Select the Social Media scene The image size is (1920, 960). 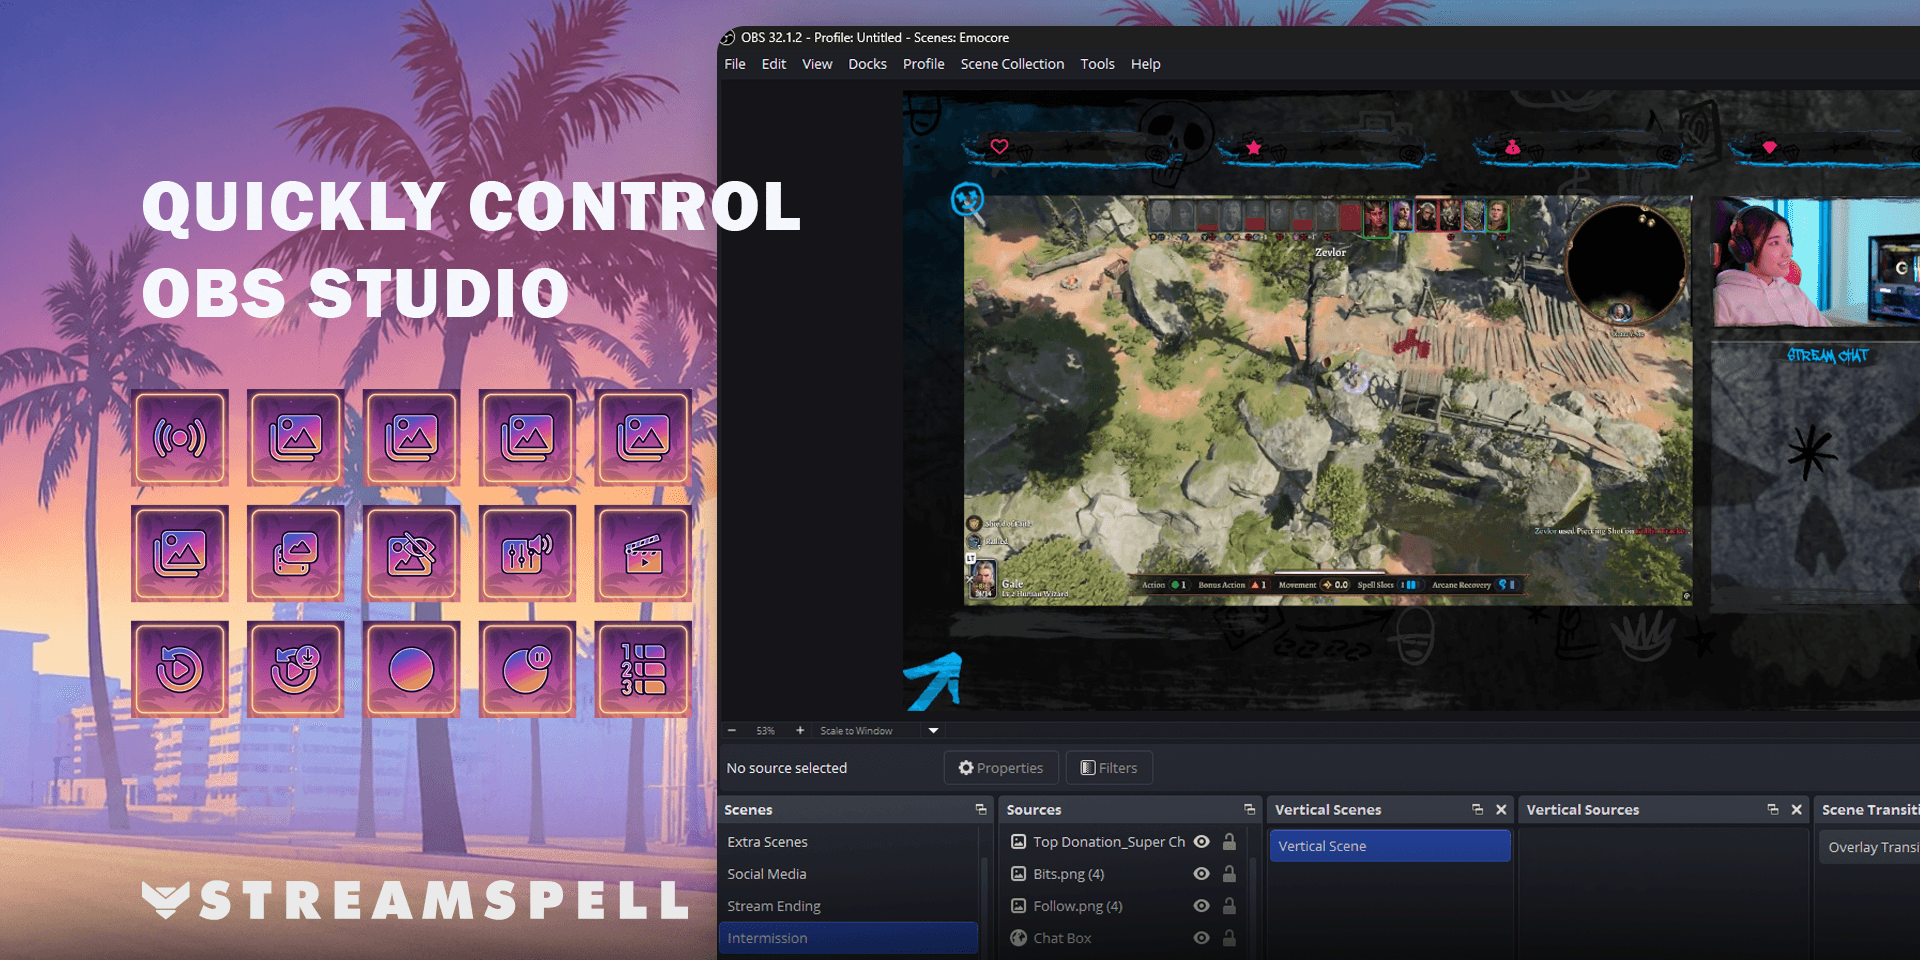(848, 874)
